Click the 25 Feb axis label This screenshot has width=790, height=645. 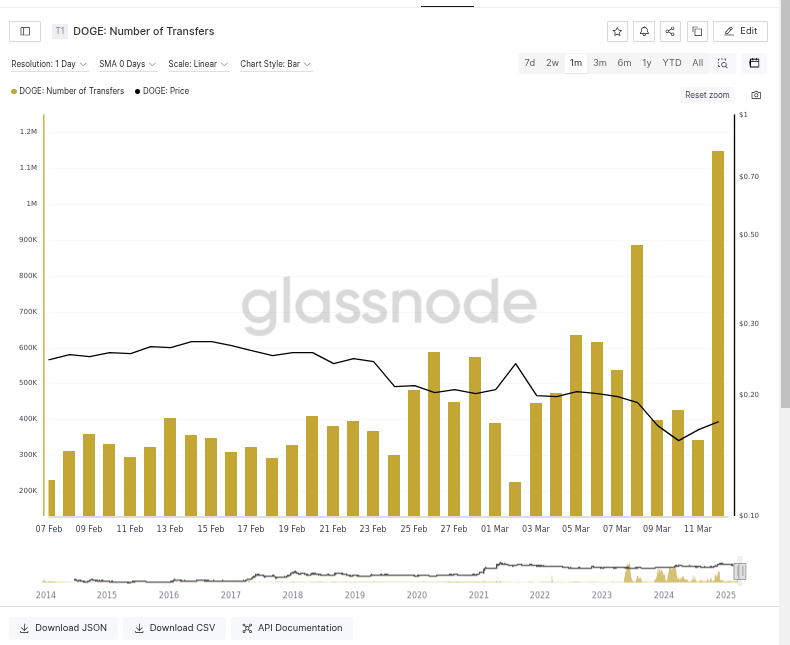coord(414,529)
